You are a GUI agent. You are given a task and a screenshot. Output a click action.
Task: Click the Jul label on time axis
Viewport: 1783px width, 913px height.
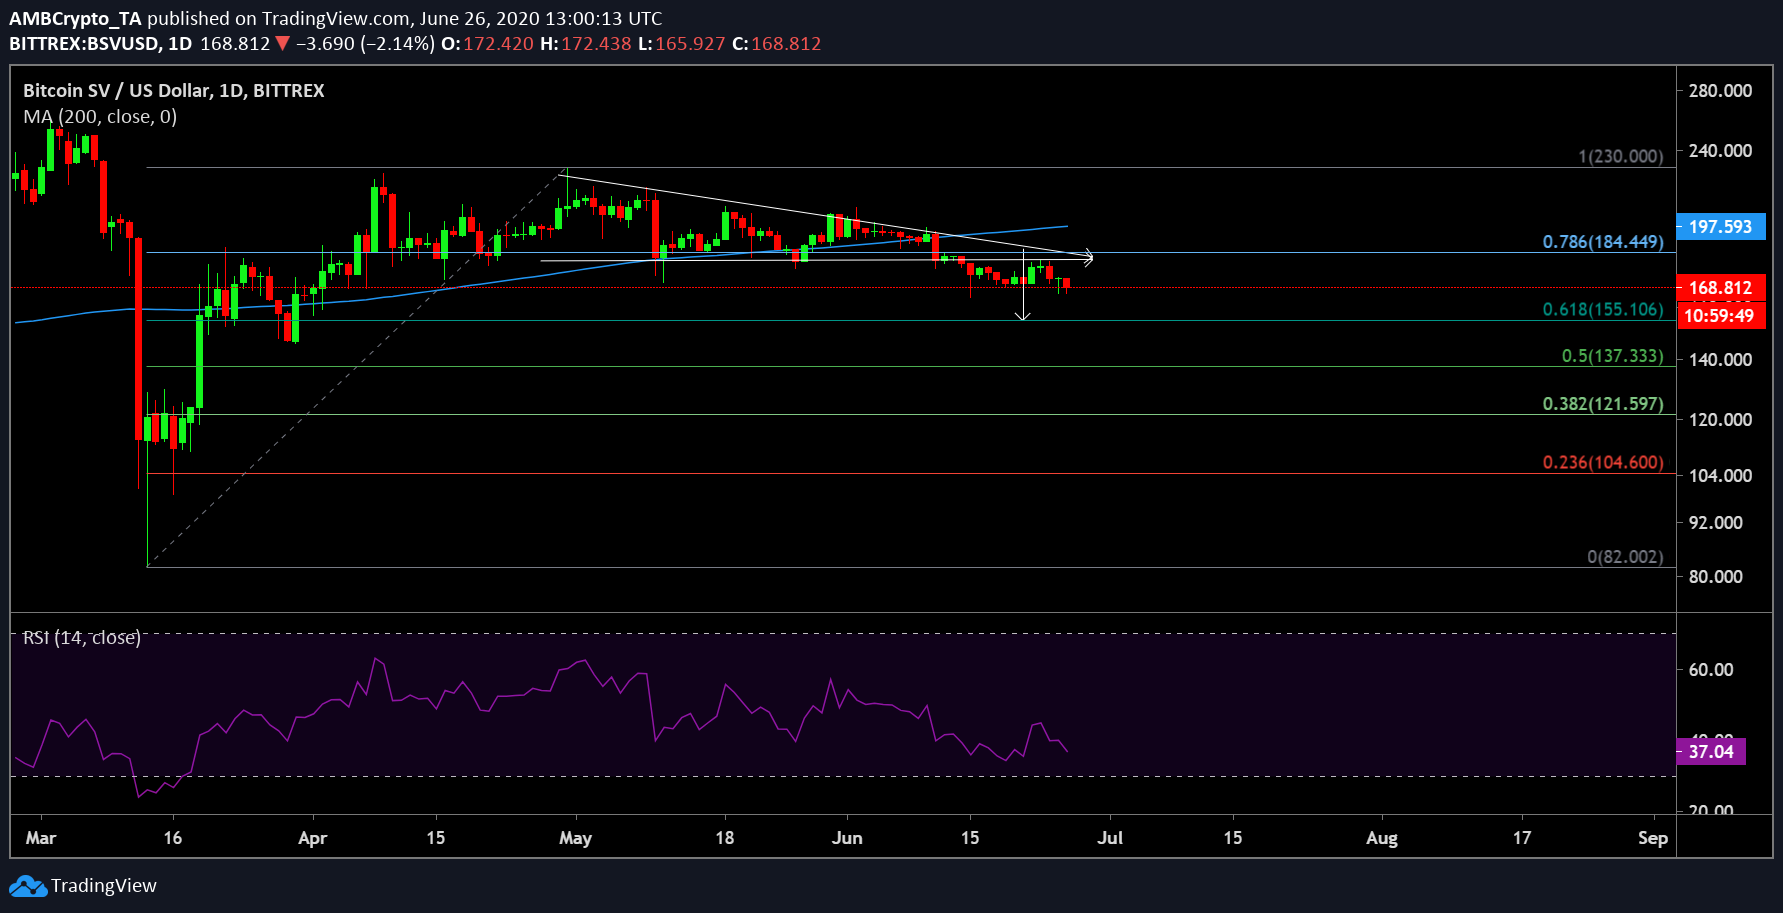pos(1110,838)
